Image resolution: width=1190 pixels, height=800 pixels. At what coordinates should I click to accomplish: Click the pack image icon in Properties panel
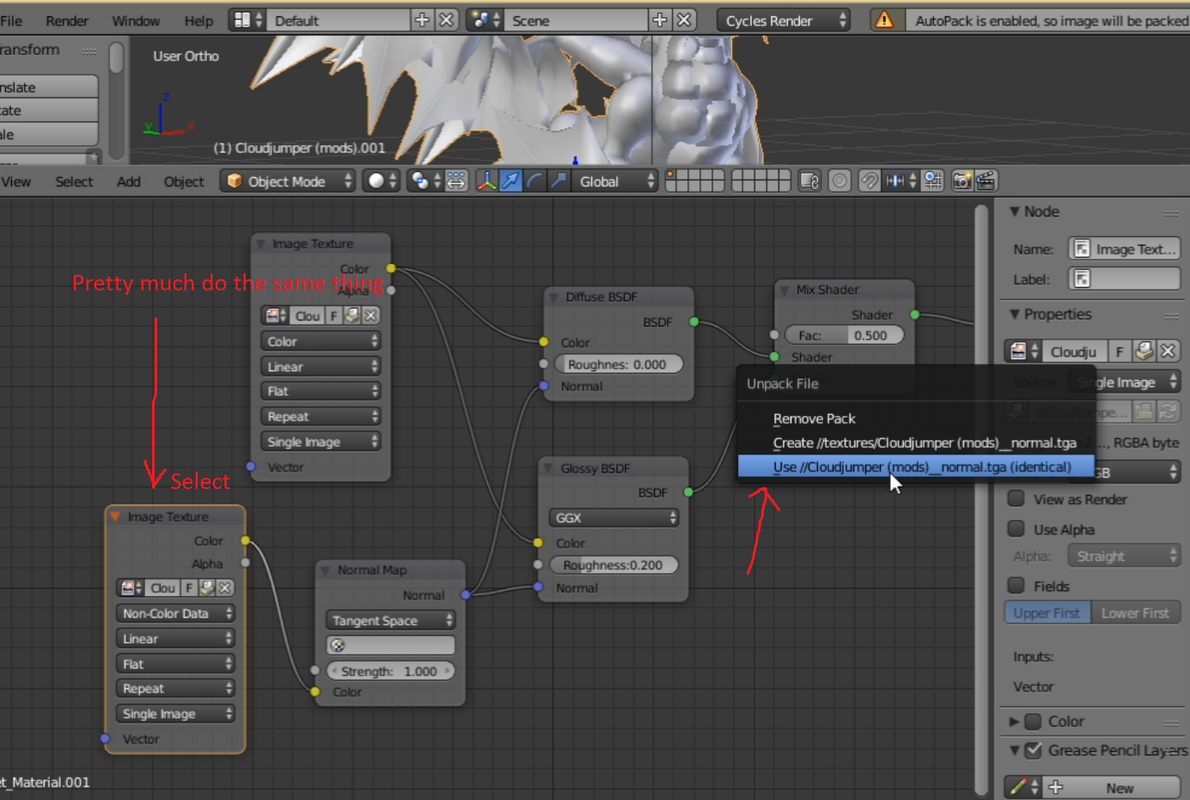(x=1144, y=351)
